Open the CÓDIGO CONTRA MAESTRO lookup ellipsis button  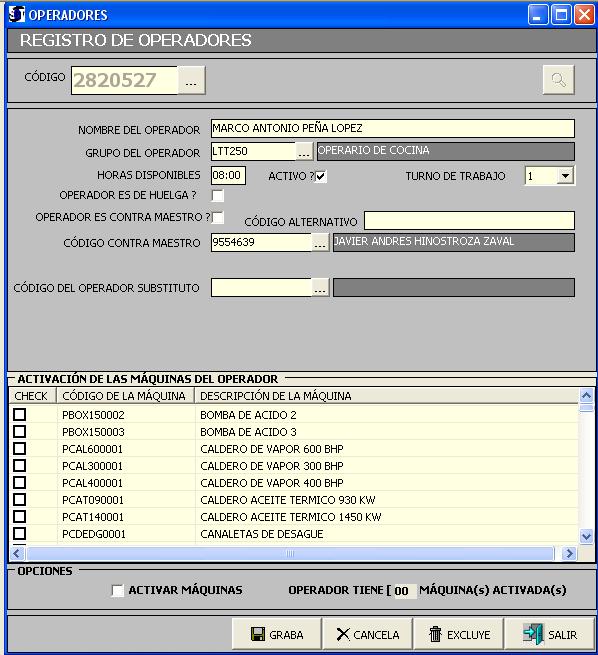point(320,242)
